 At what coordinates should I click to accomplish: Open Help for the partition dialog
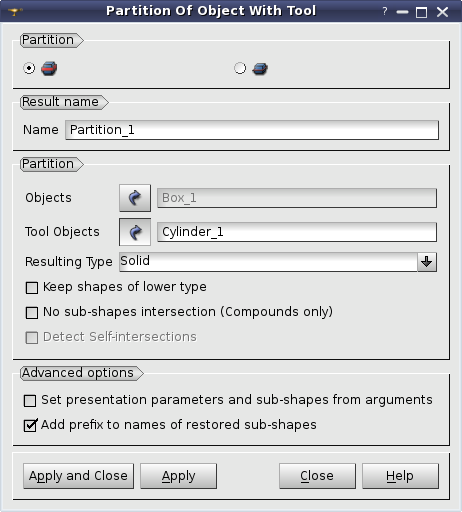point(400,476)
